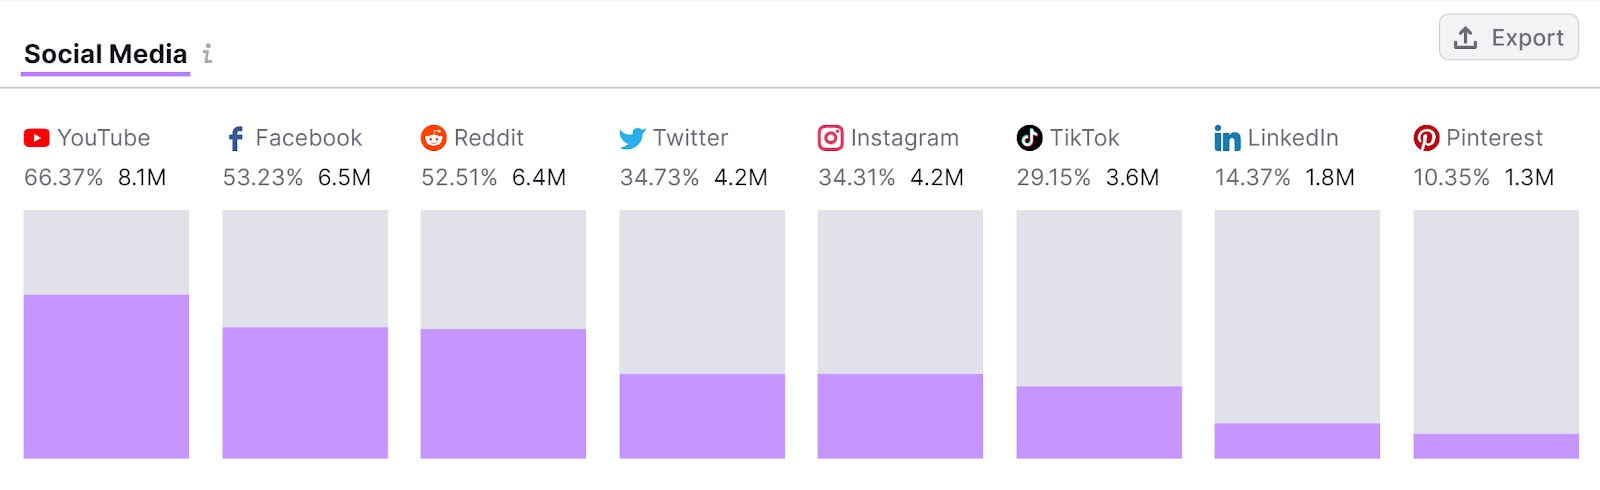Click the Instagram purple bar
This screenshot has height=490, width=1600.
[900, 416]
